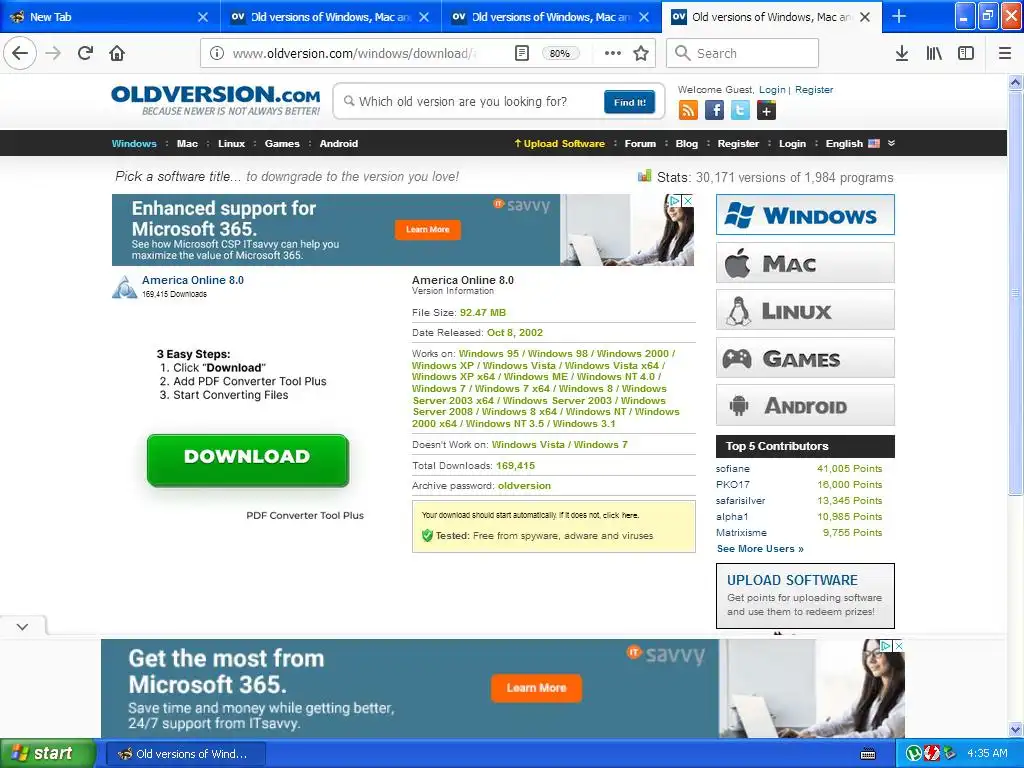Go to the browser Home page
1024x768 pixels.
[x=117, y=53]
